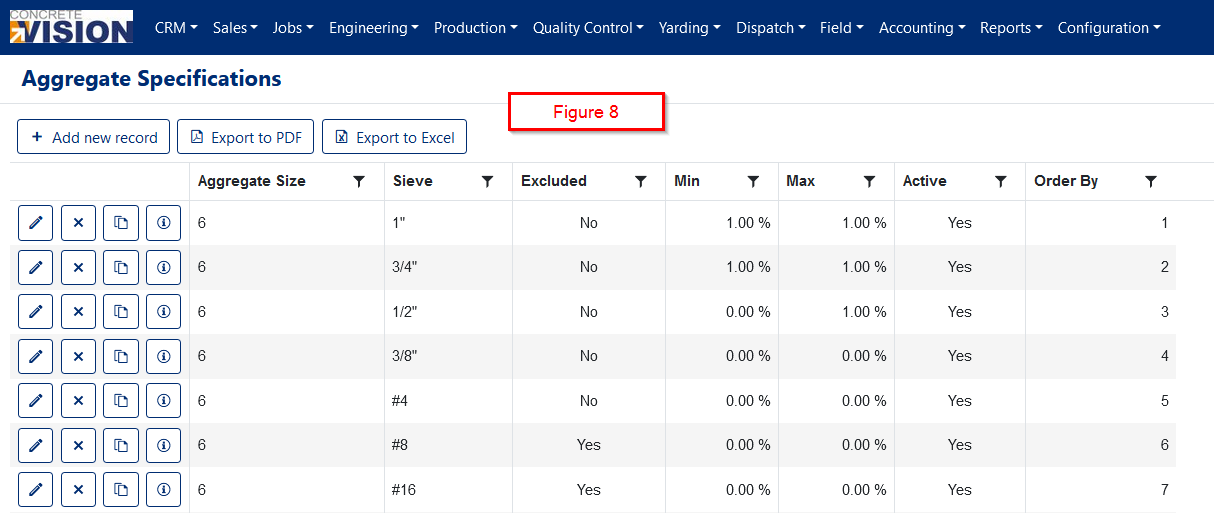Delete the row with sieve 3/8"
The width and height of the screenshot is (1214, 513).
(78, 356)
